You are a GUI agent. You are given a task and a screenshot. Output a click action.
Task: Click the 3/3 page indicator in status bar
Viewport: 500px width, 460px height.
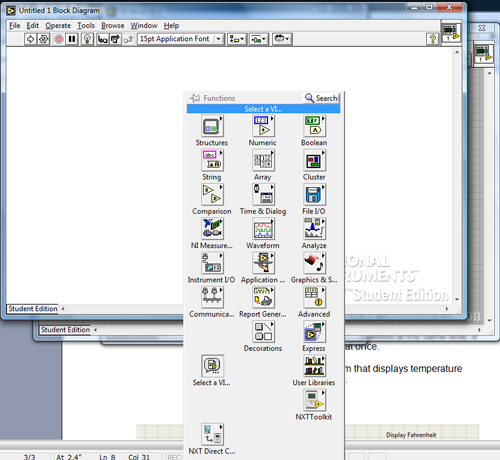[x=29, y=457]
